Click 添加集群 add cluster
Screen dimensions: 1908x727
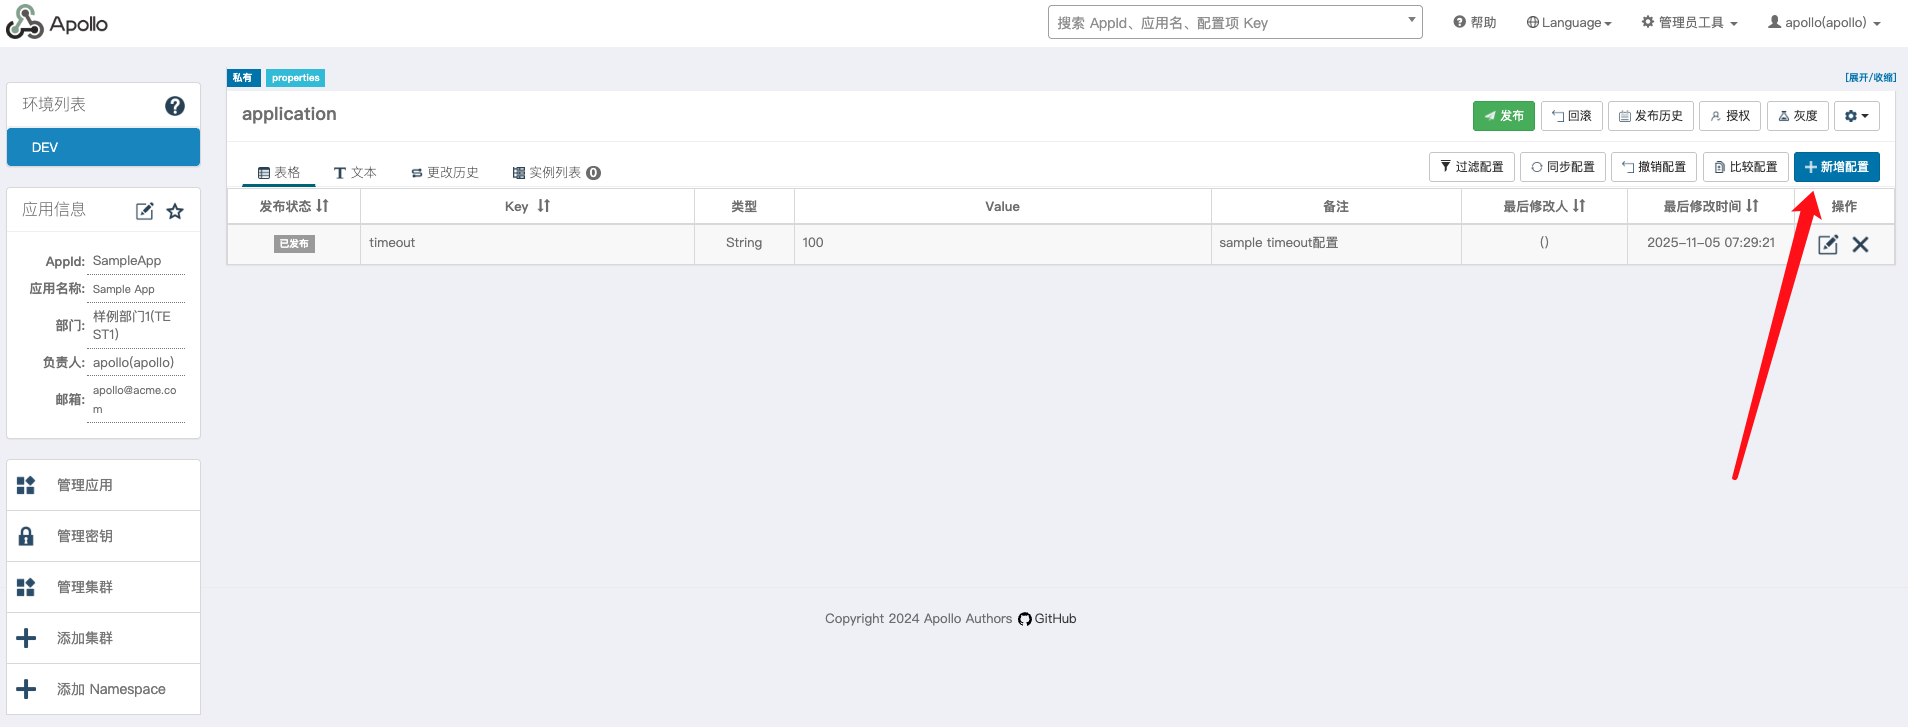103,638
